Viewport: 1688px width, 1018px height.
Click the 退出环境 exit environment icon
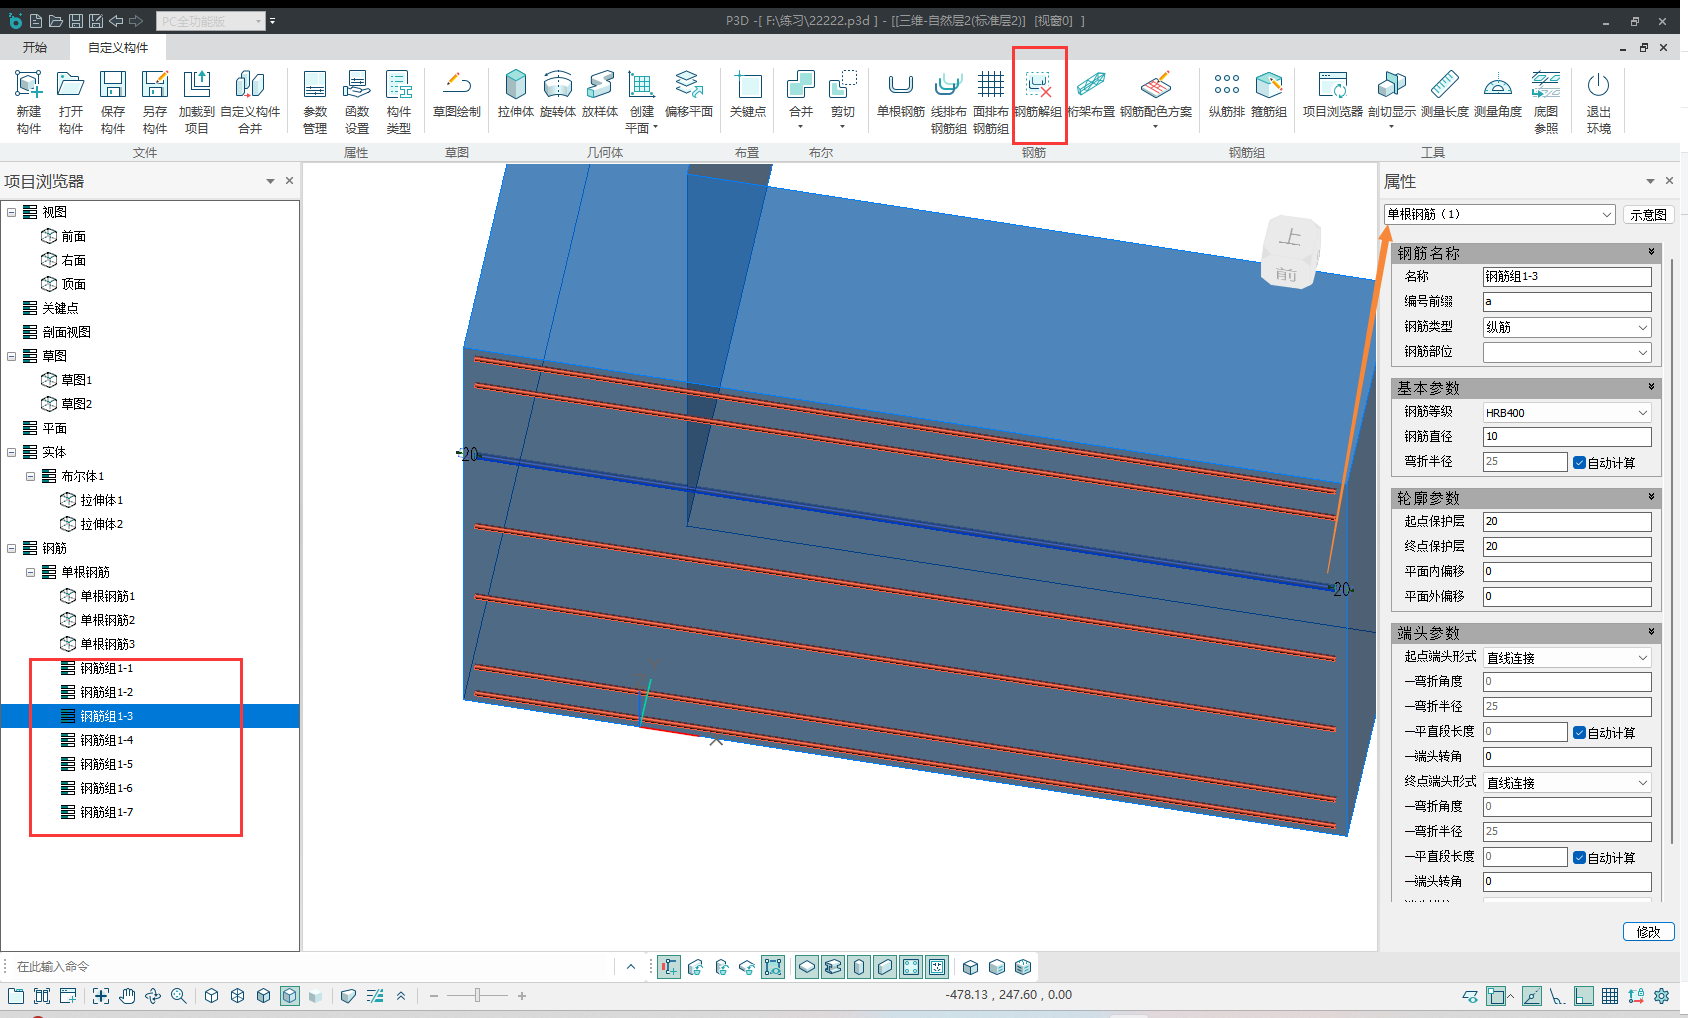(1598, 86)
